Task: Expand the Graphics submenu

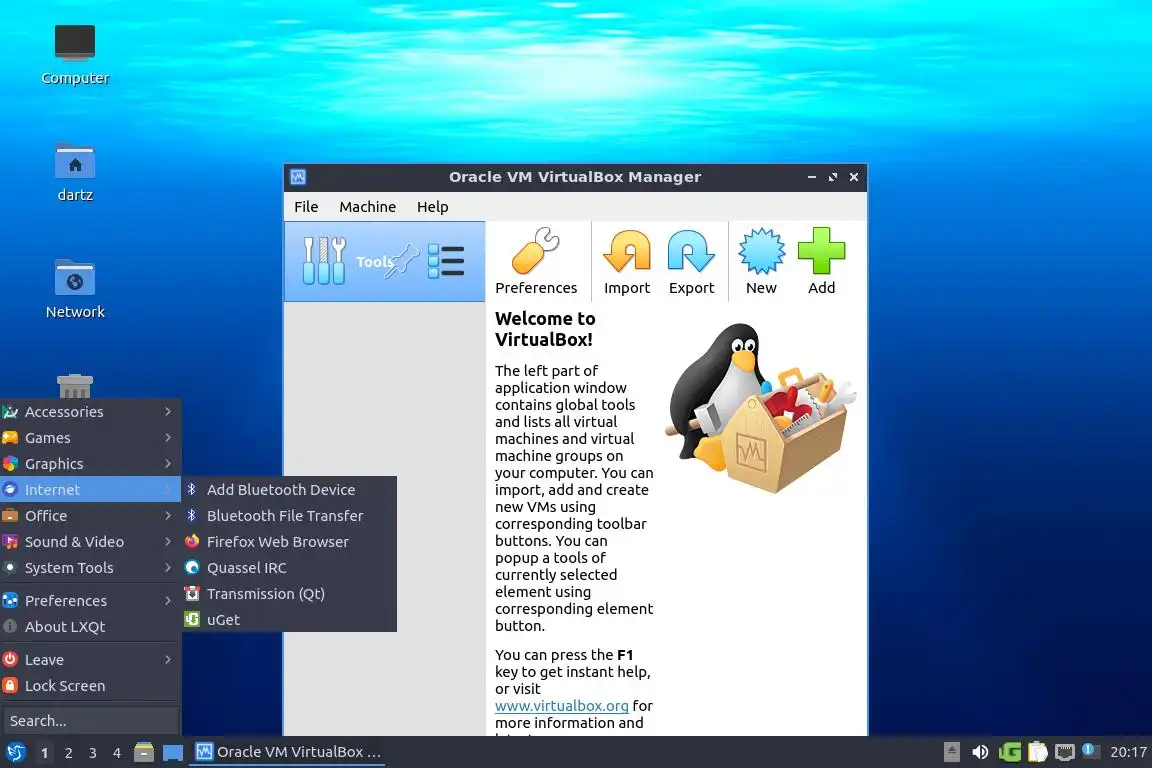Action: 90,464
